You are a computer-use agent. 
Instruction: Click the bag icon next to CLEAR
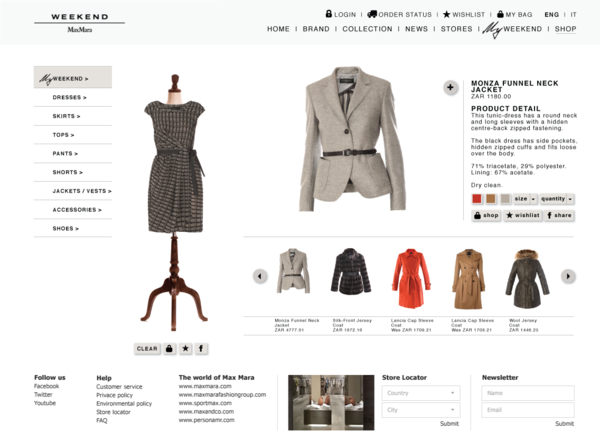[169, 349]
